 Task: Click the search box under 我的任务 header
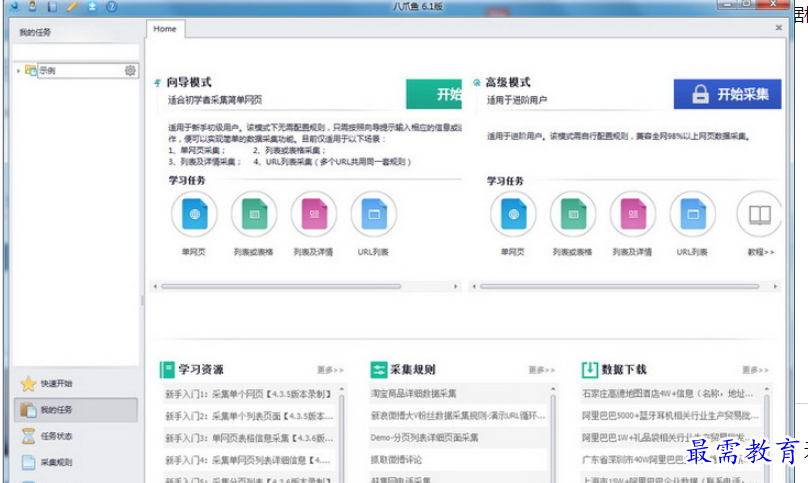click(76, 53)
